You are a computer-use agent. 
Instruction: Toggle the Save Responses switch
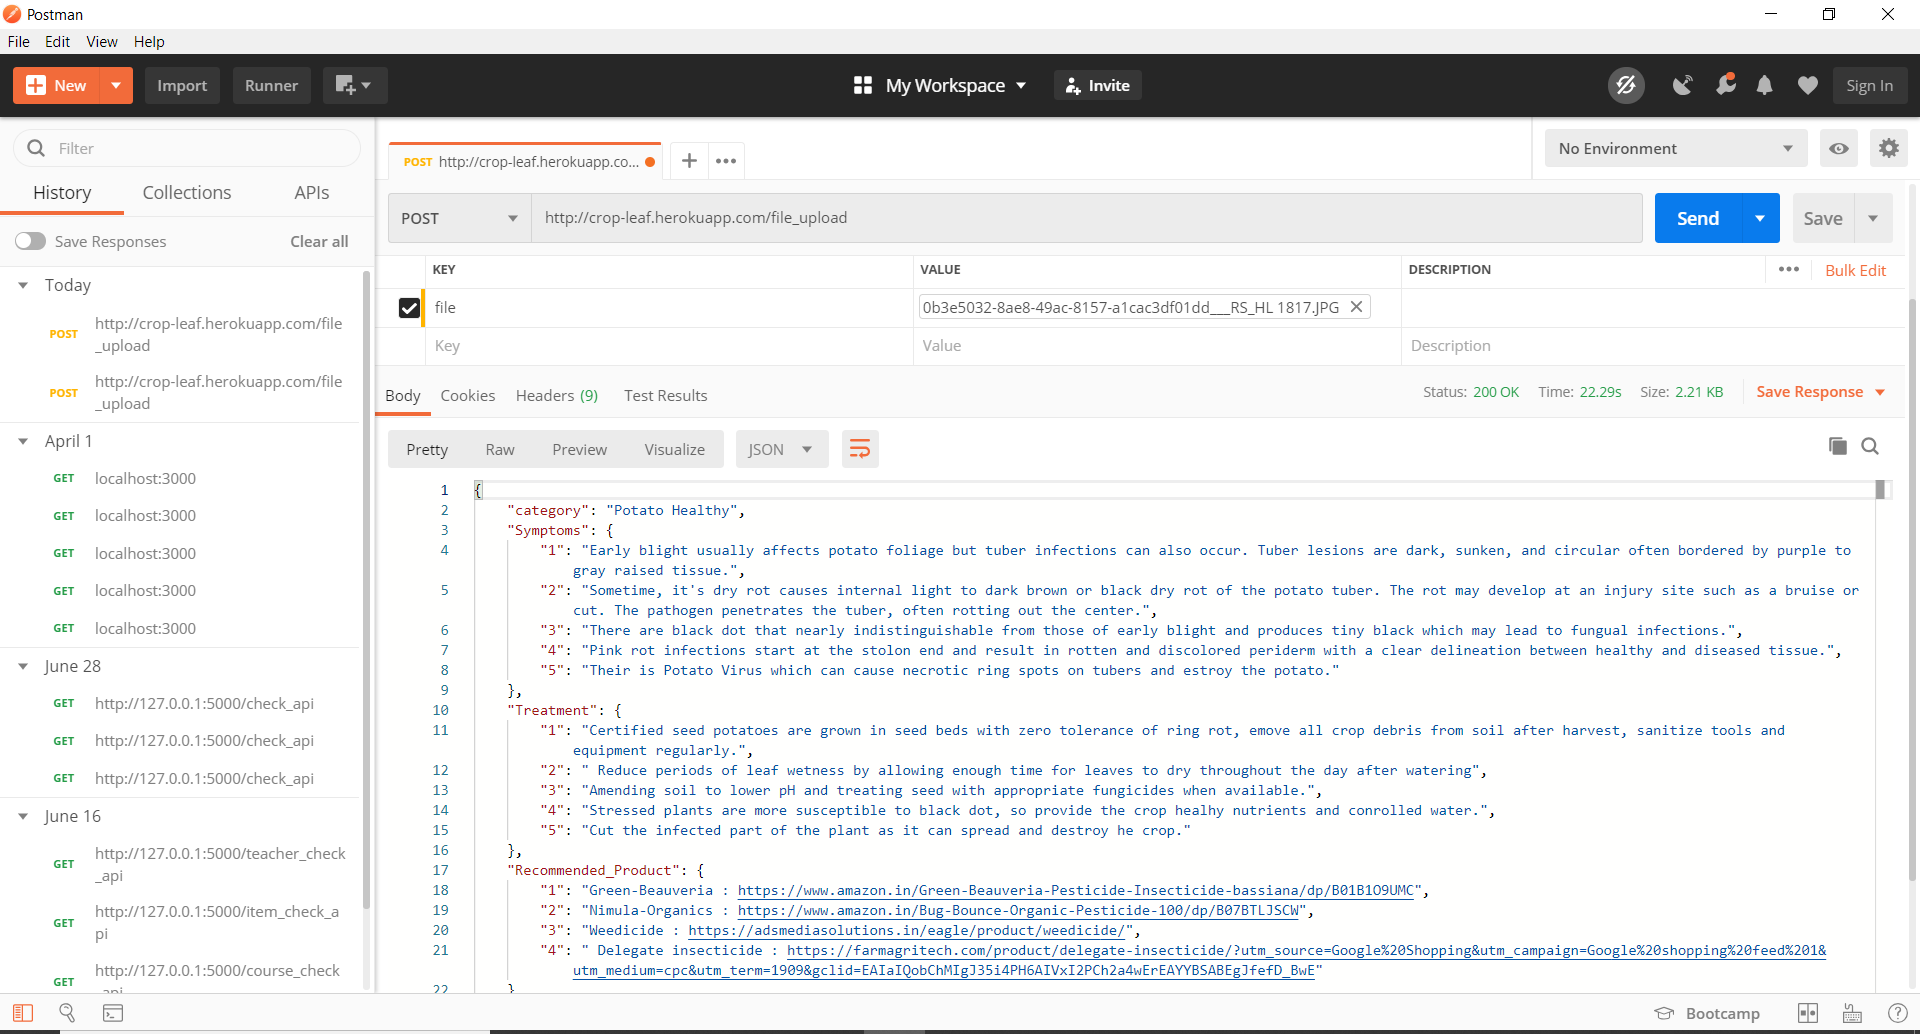(31, 241)
